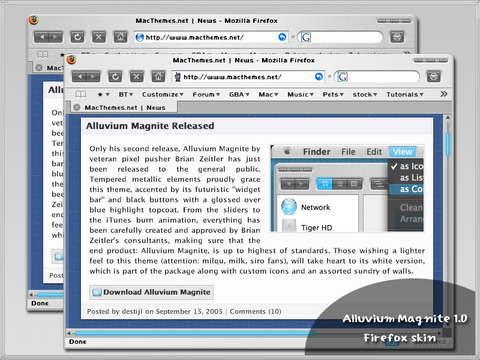Click the Go arrow beside front URL

tap(319, 77)
